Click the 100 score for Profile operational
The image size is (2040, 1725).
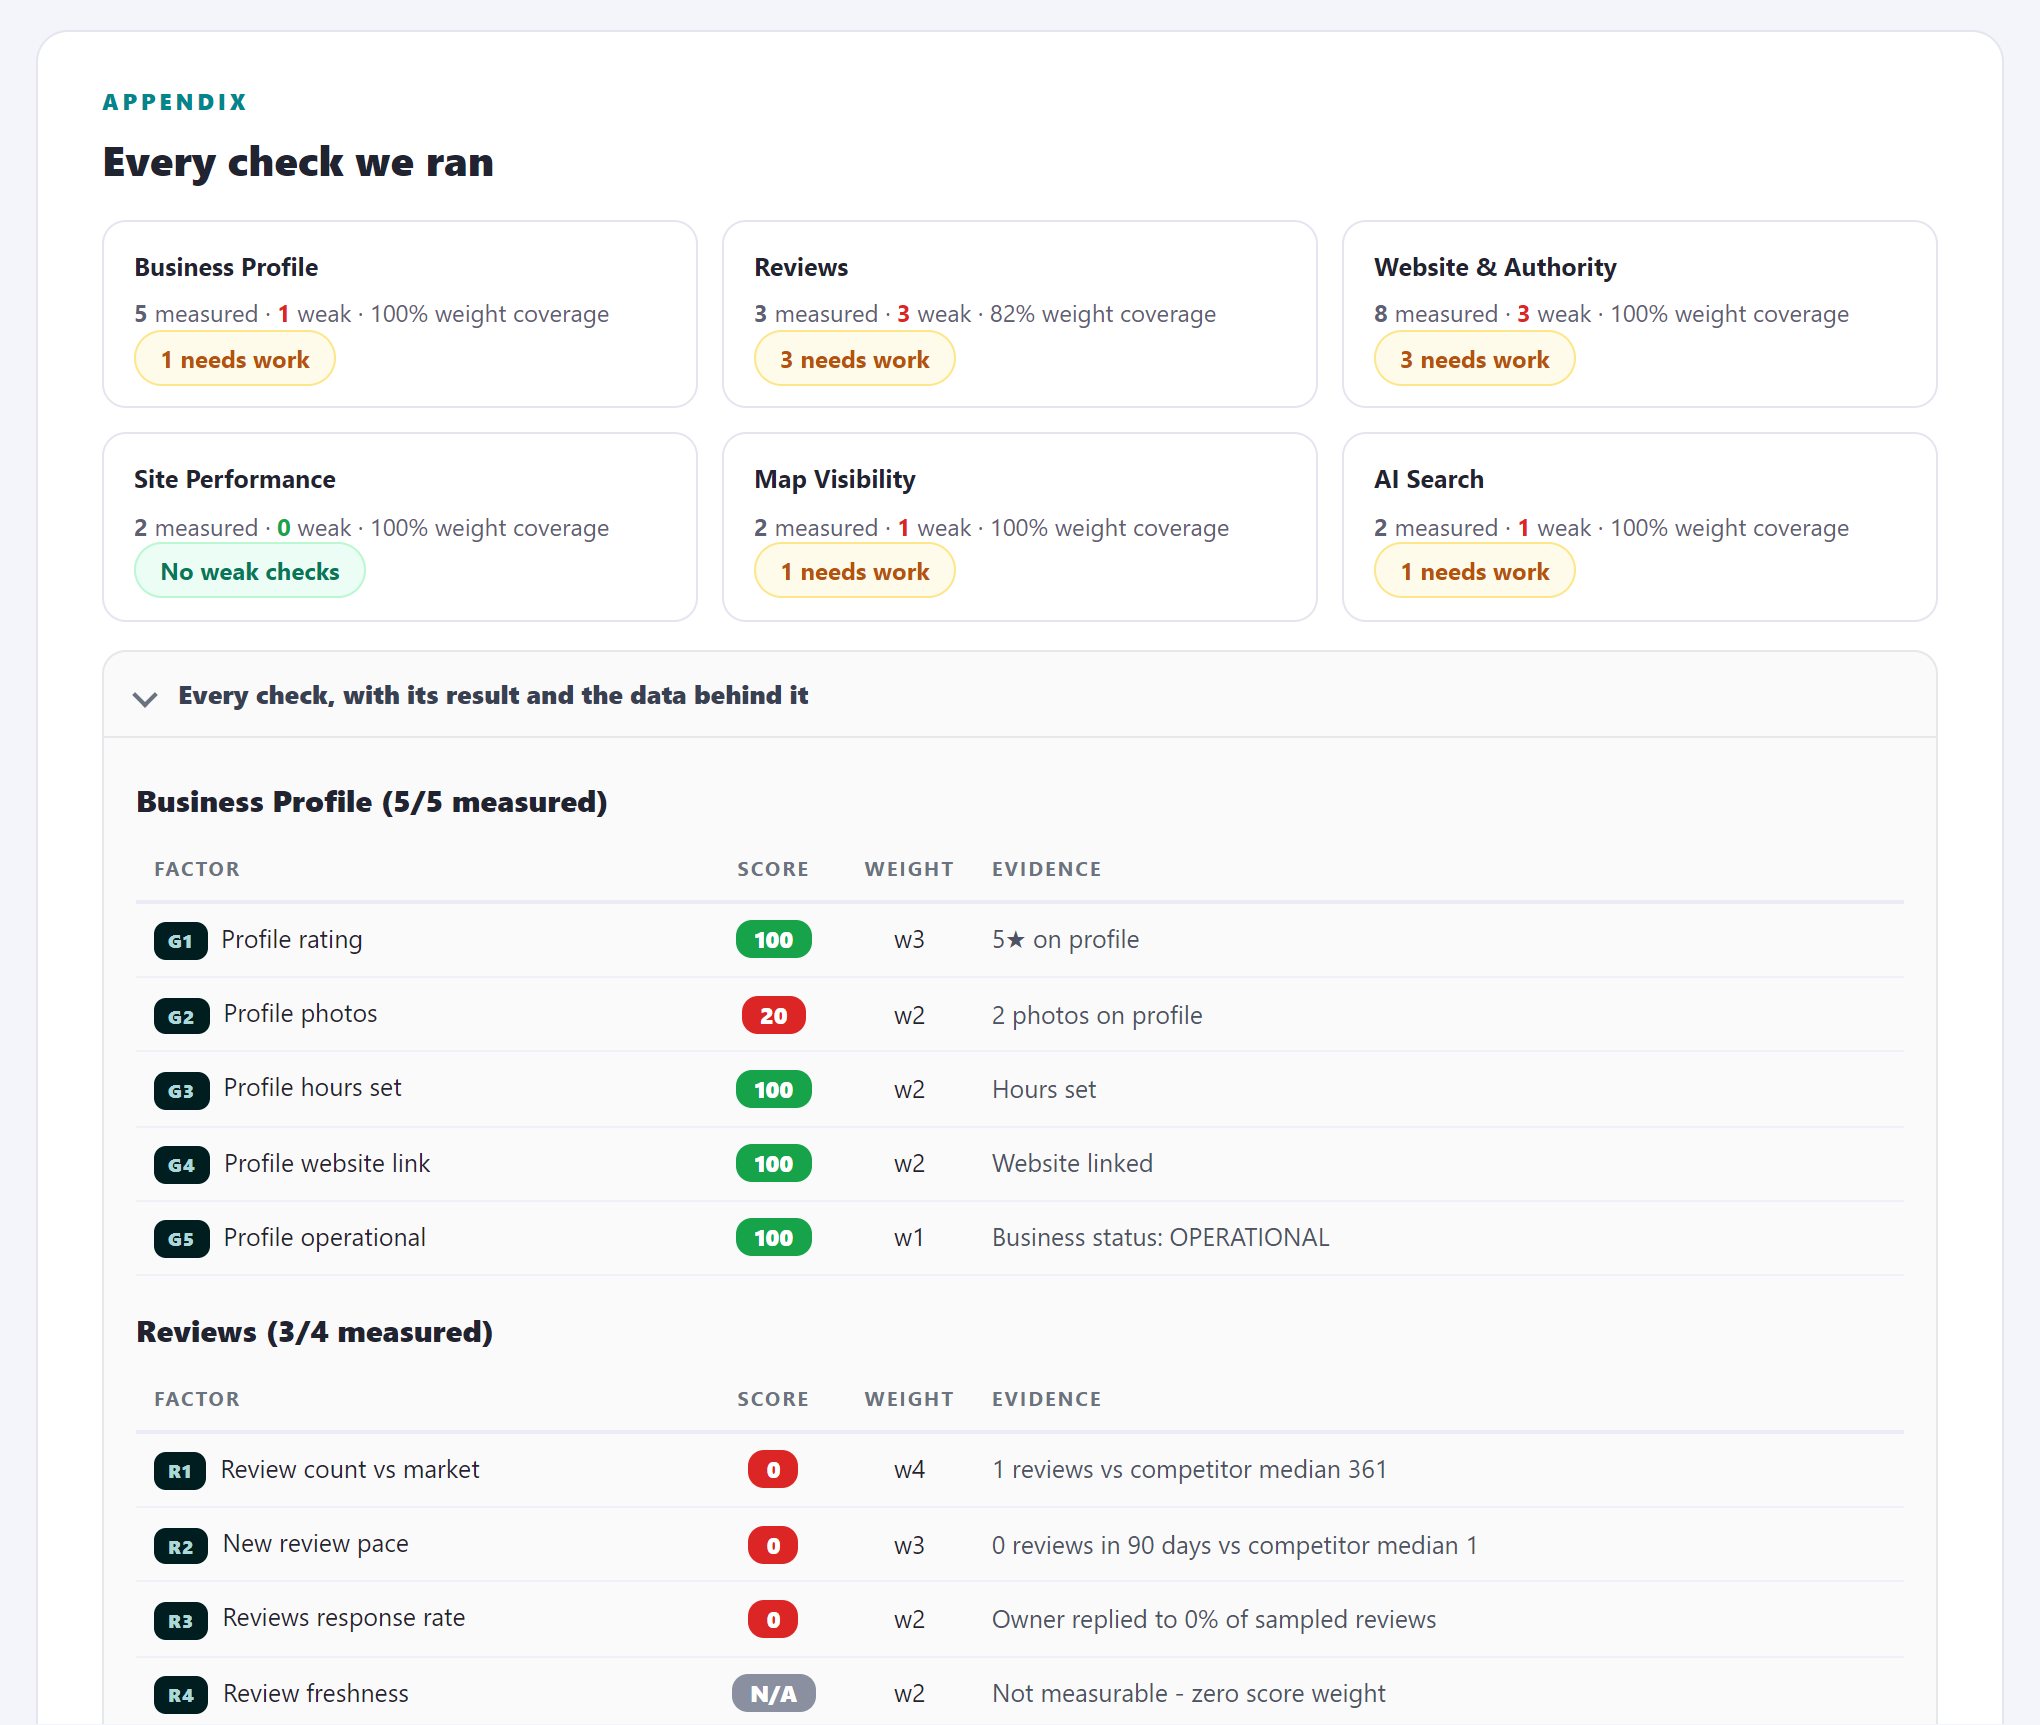point(773,1238)
